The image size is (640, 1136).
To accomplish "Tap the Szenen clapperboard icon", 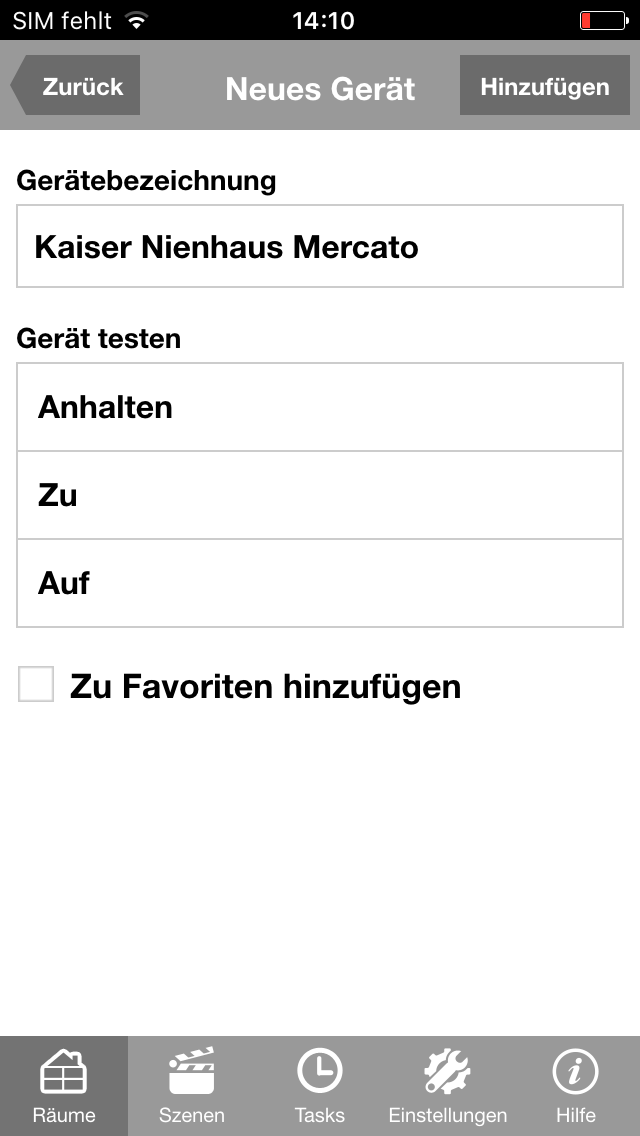I will [192, 1072].
